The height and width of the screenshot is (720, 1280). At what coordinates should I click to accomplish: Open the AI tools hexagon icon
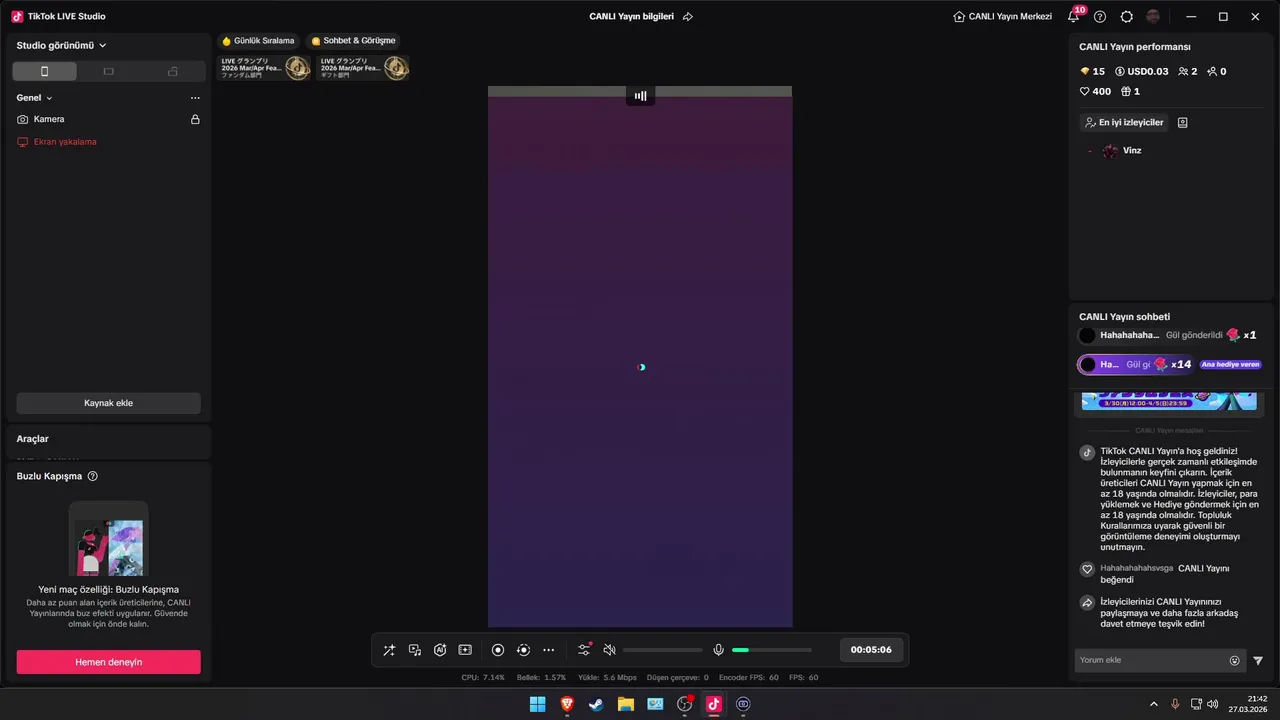pos(440,650)
